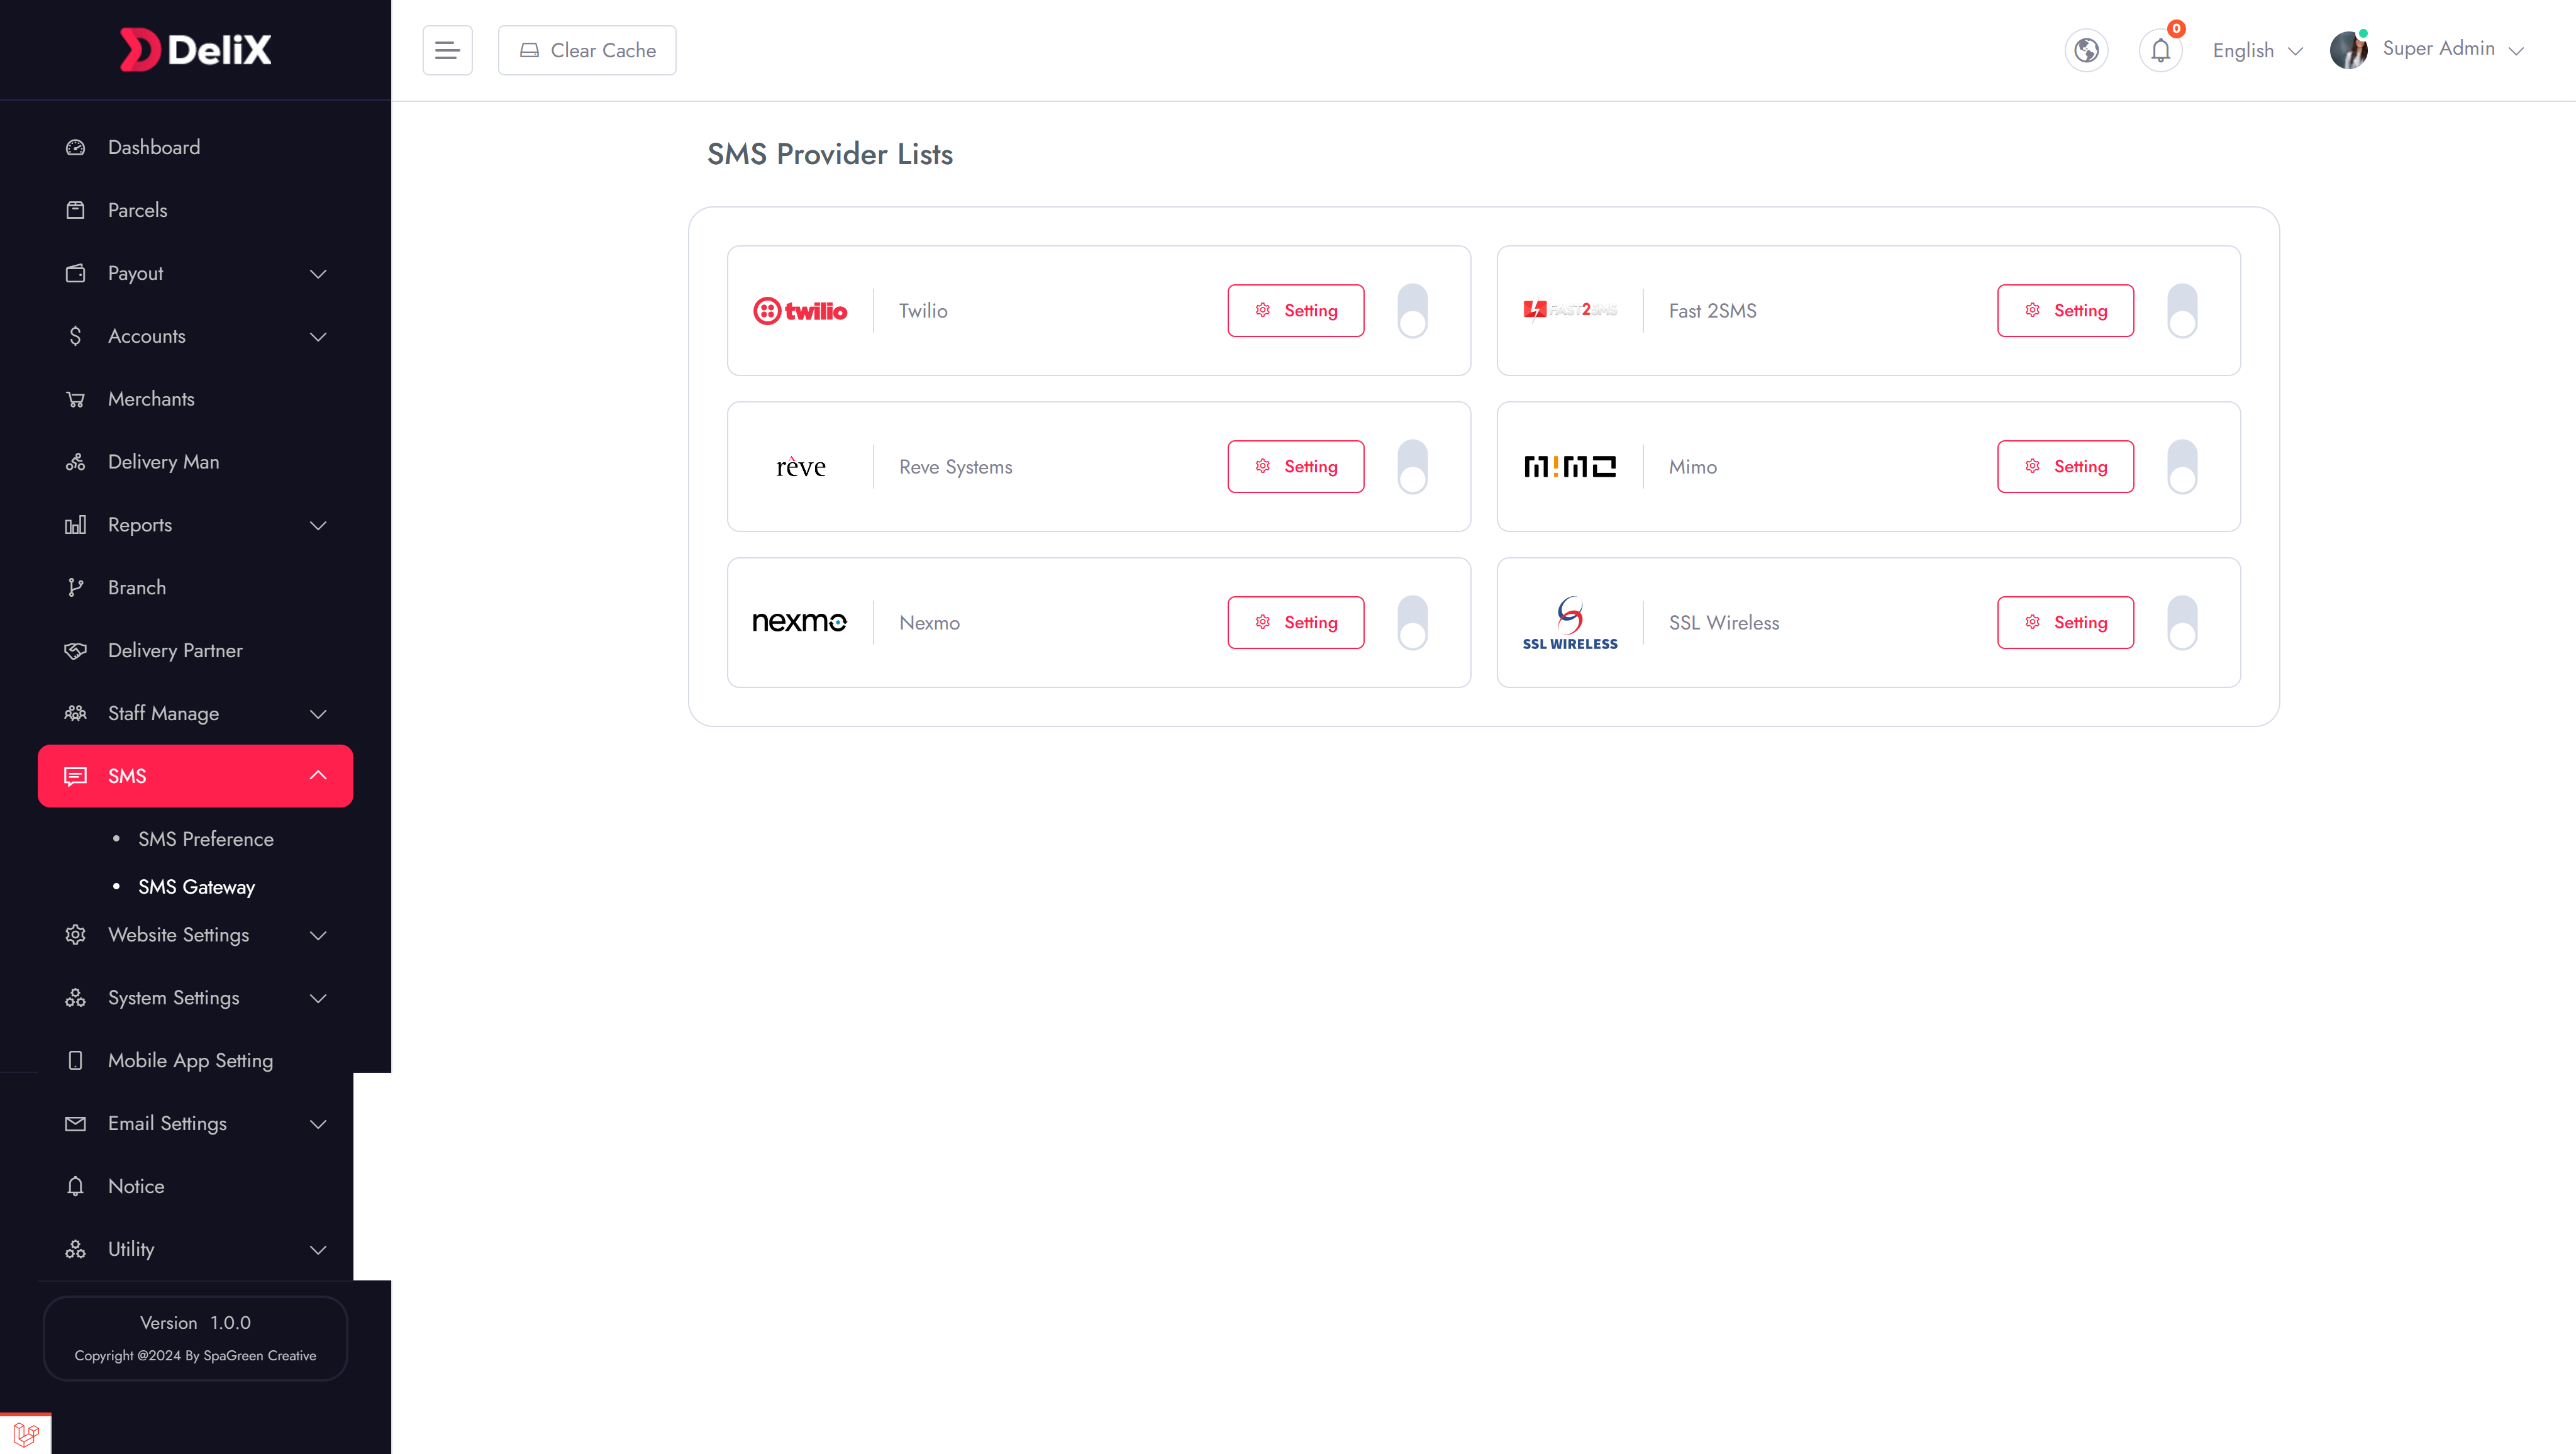Open the globe website icon

tap(2086, 50)
